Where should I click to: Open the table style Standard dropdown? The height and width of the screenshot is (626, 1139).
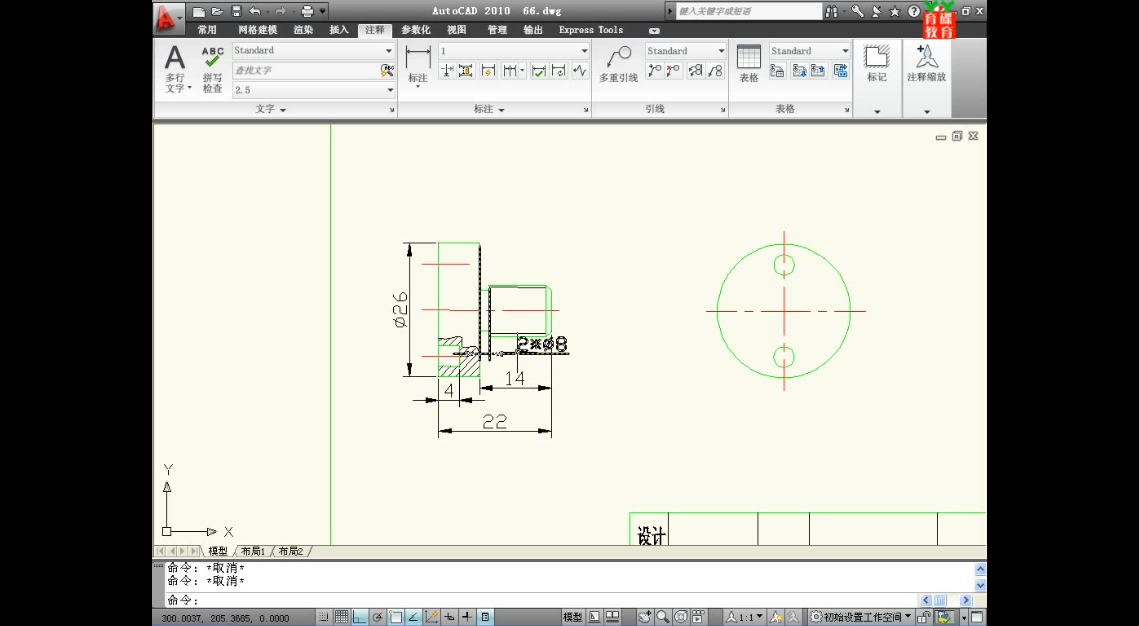point(845,51)
